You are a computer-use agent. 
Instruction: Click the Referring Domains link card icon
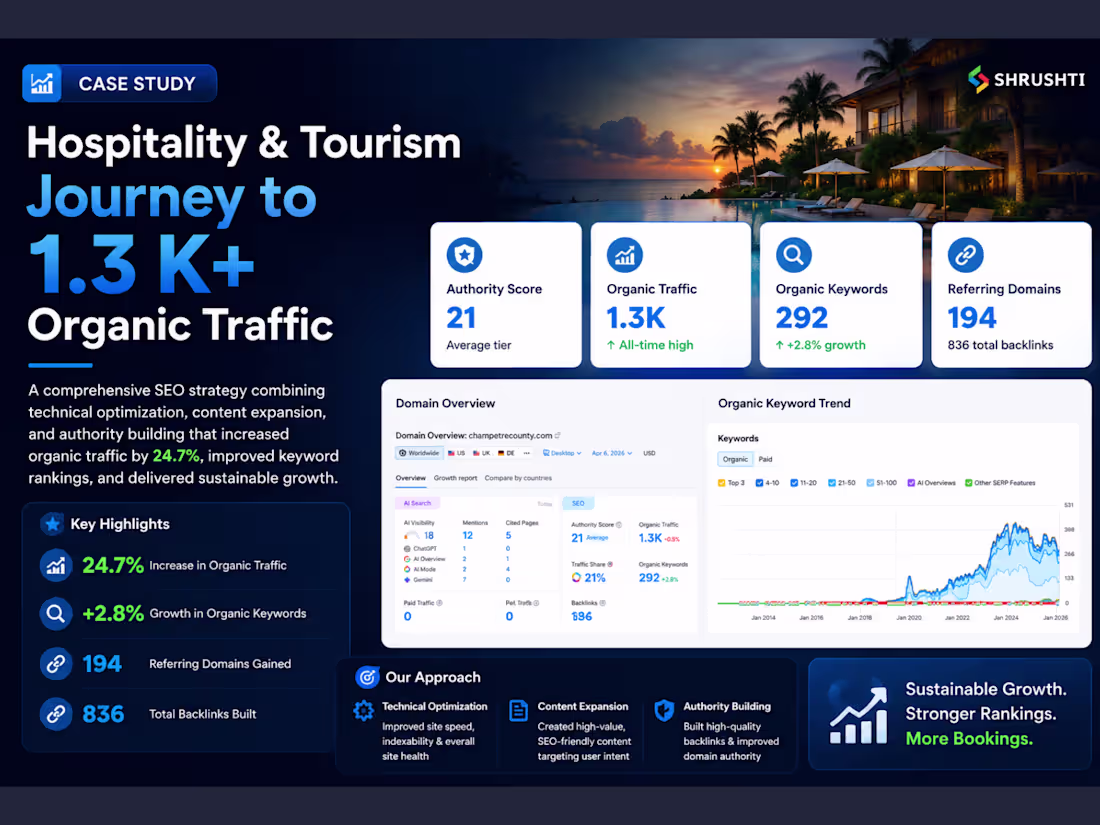tap(965, 255)
